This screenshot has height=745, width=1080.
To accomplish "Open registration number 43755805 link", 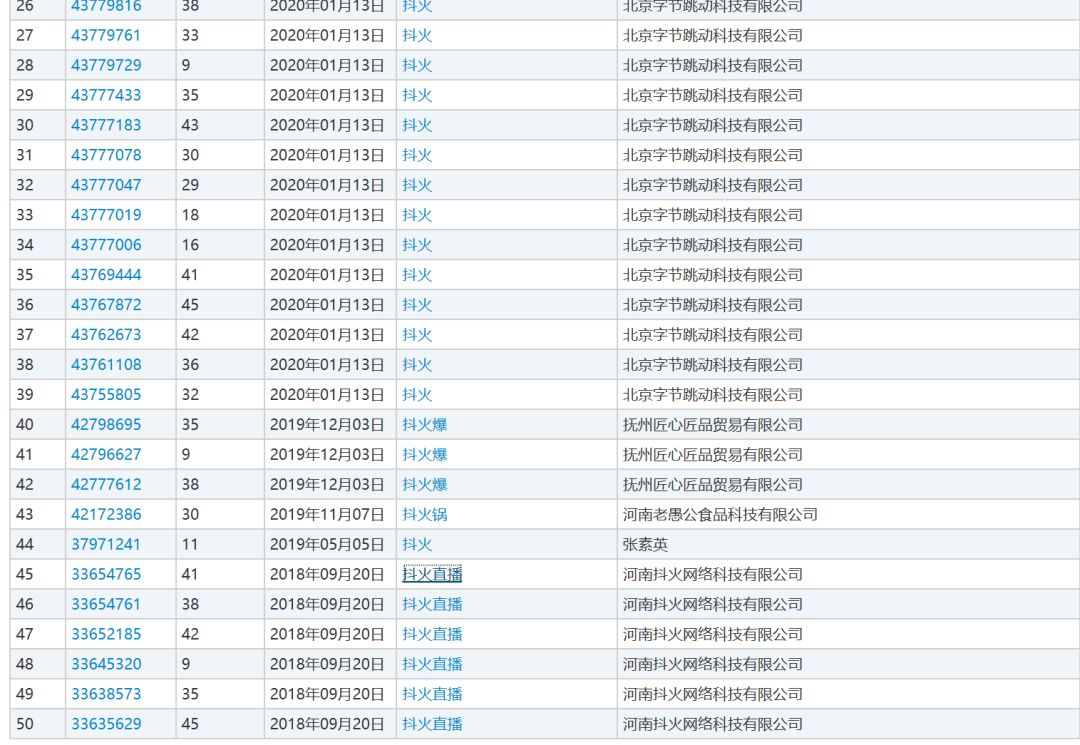I will 106,395.
